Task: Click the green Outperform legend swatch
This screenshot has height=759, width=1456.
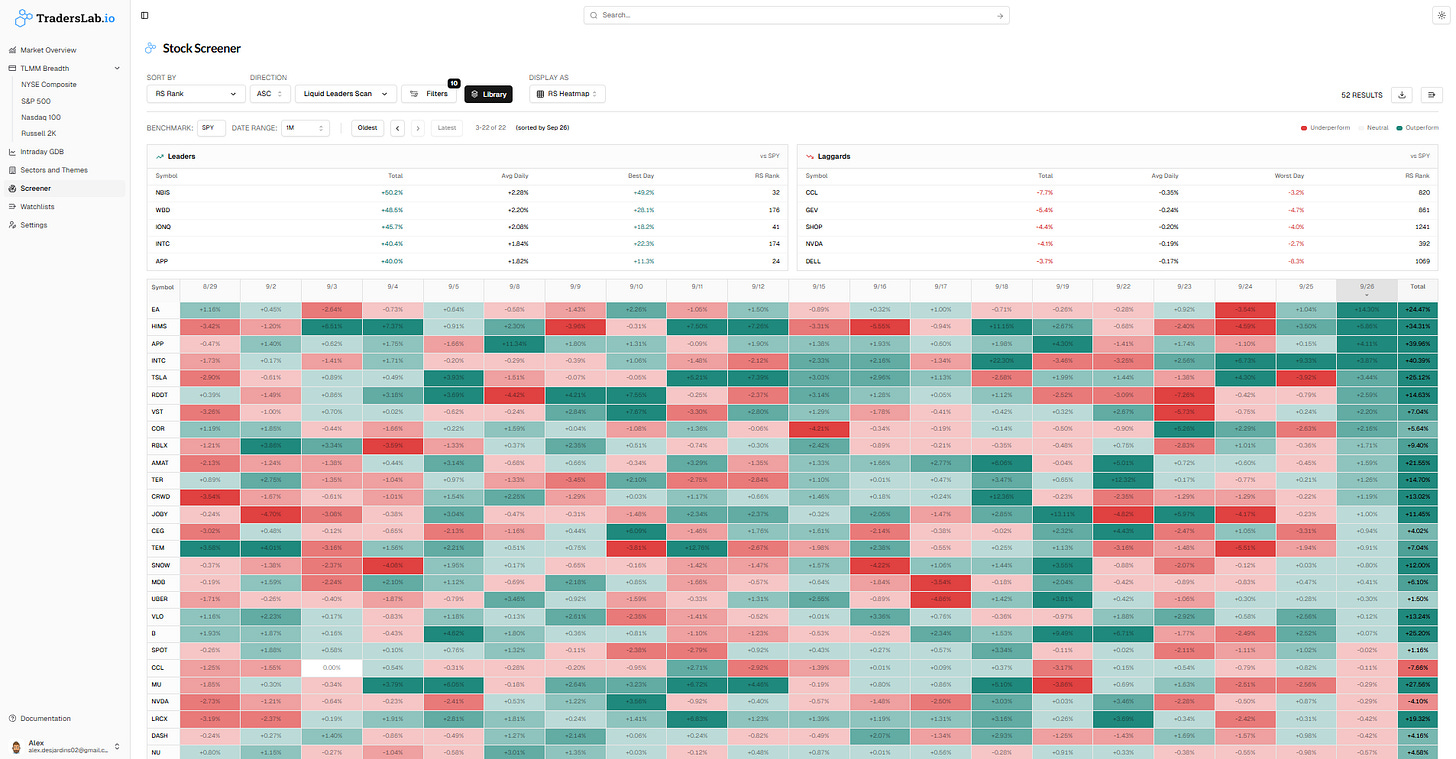Action: pyautogui.click(x=1401, y=128)
